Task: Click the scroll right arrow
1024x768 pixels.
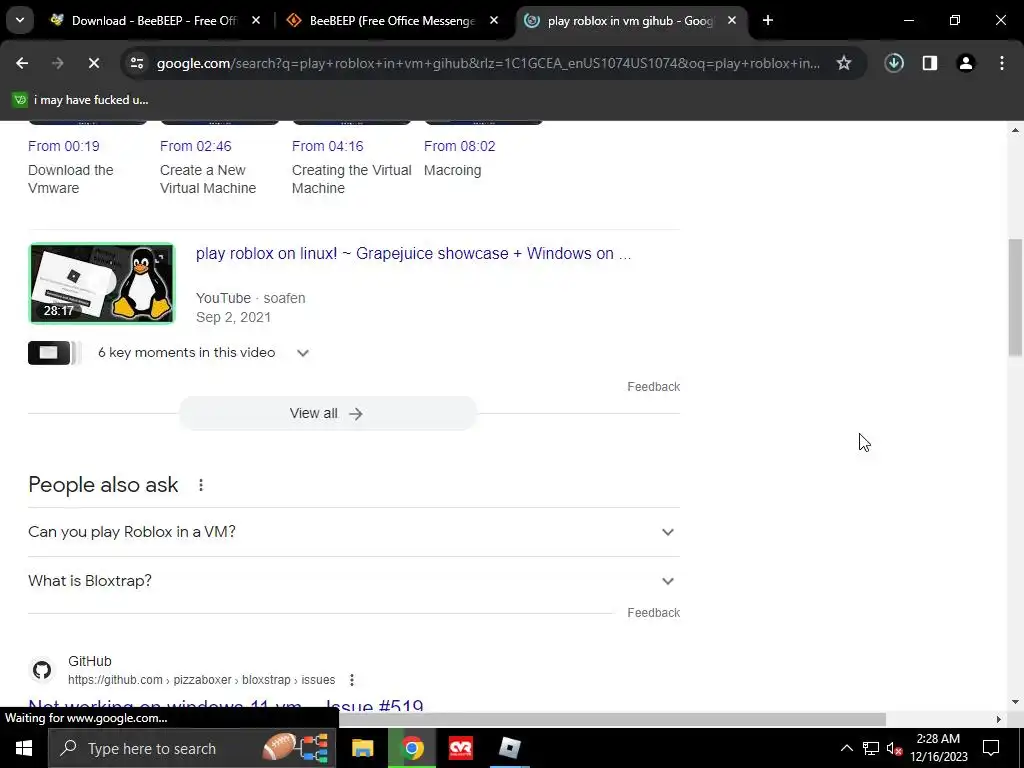Action: pyautogui.click(x=999, y=719)
